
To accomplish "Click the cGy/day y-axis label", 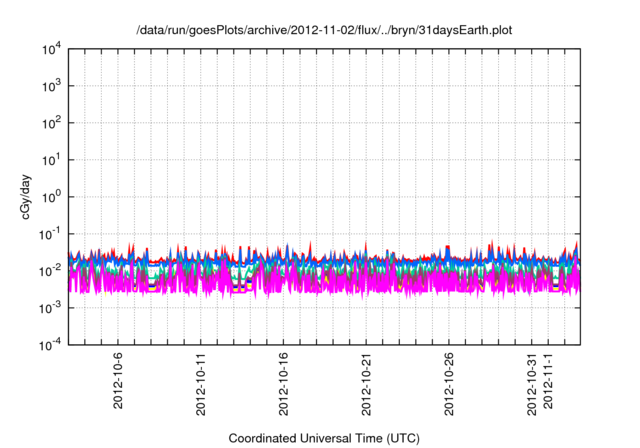I will coord(15,197).
